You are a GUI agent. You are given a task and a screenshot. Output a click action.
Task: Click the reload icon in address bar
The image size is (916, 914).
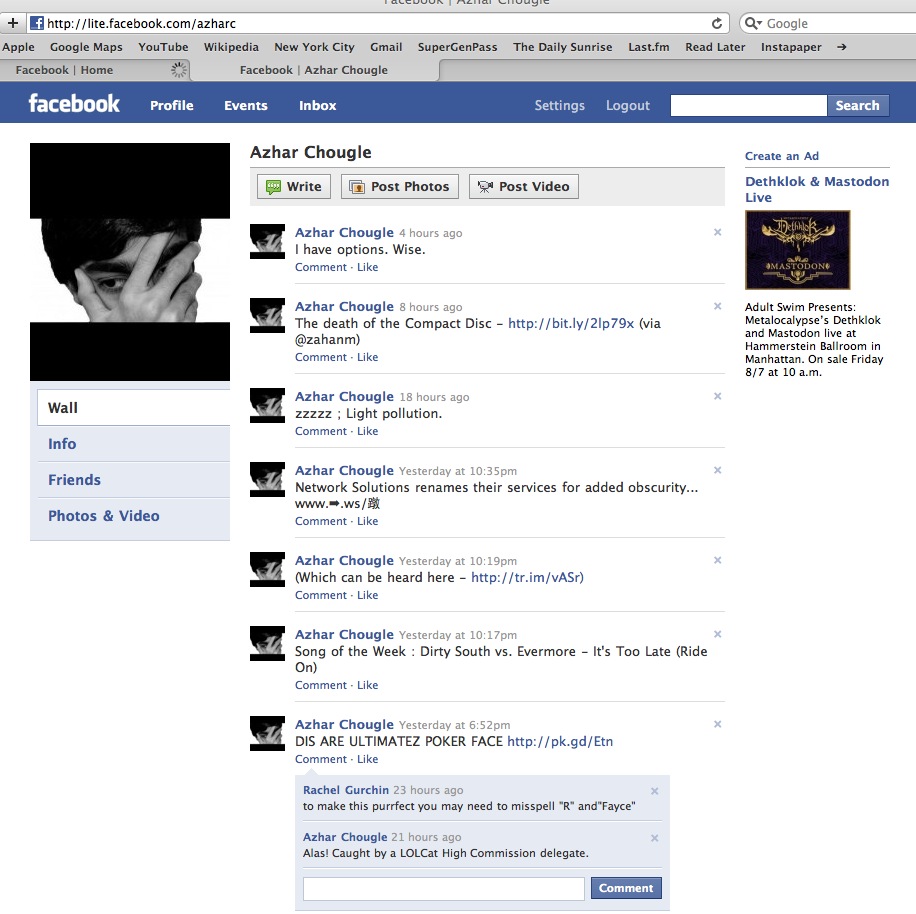pos(716,23)
